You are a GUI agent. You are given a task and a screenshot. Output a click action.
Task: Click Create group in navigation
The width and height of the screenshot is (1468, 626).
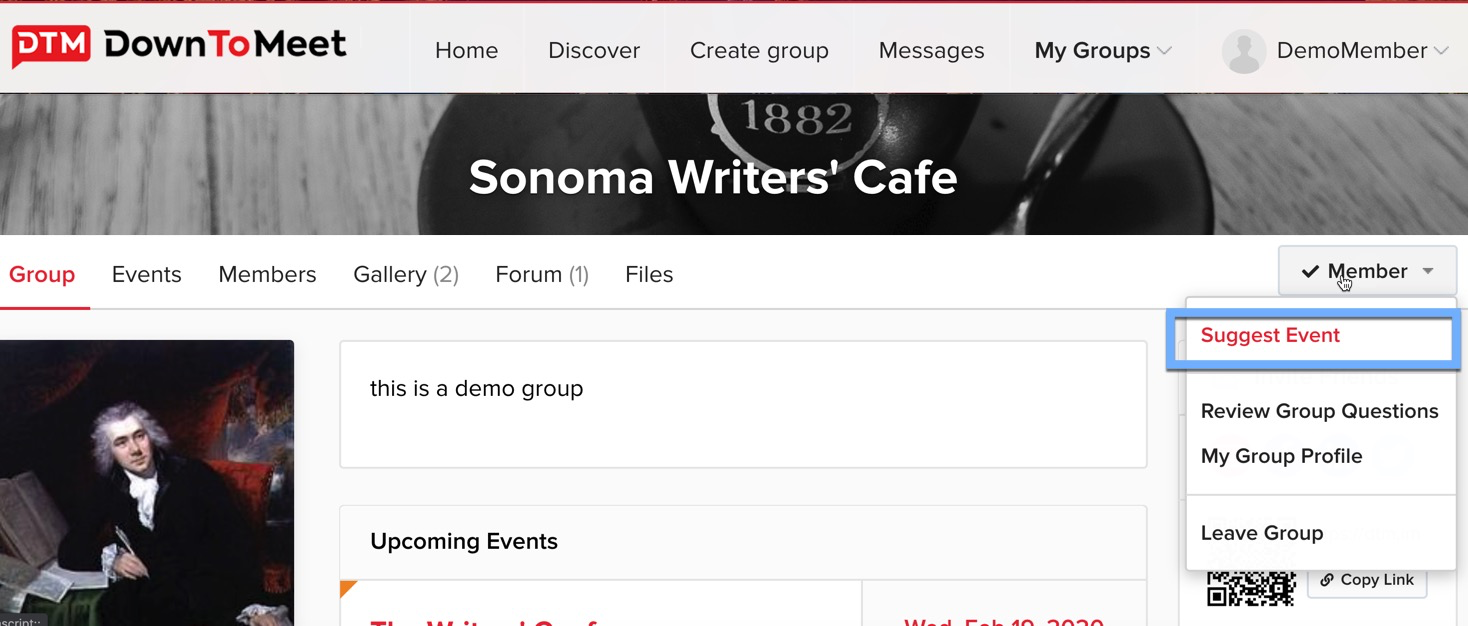759,51
